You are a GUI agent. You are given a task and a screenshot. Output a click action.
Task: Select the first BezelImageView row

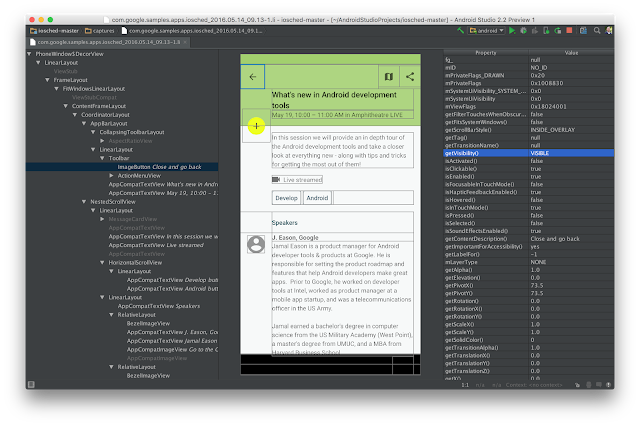(148, 324)
